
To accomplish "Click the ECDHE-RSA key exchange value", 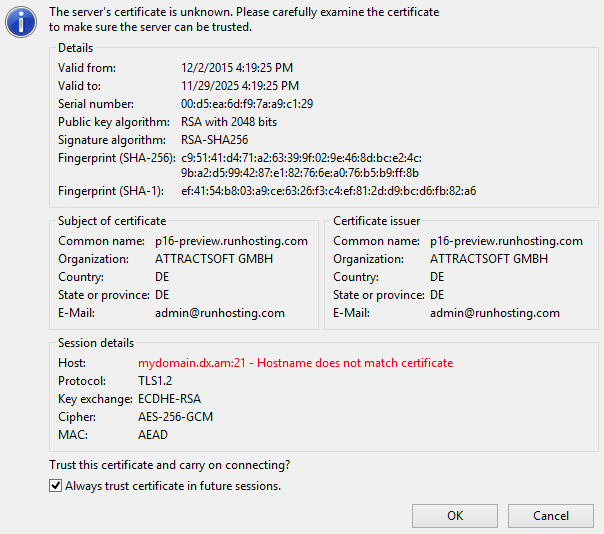I will (x=172, y=399).
